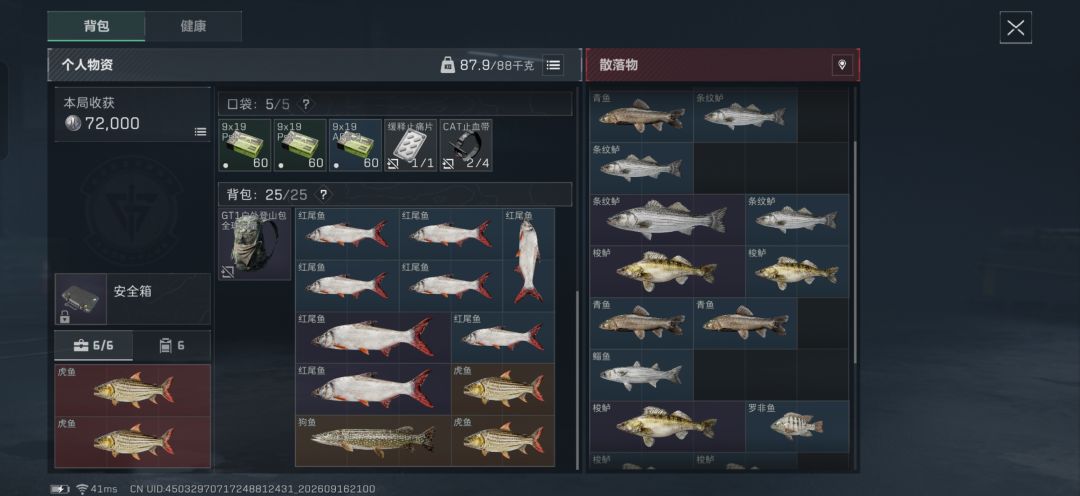Select the 青鱼 beside a 条纹鲈 in 散落物
The image size is (1080, 496).
641,116
